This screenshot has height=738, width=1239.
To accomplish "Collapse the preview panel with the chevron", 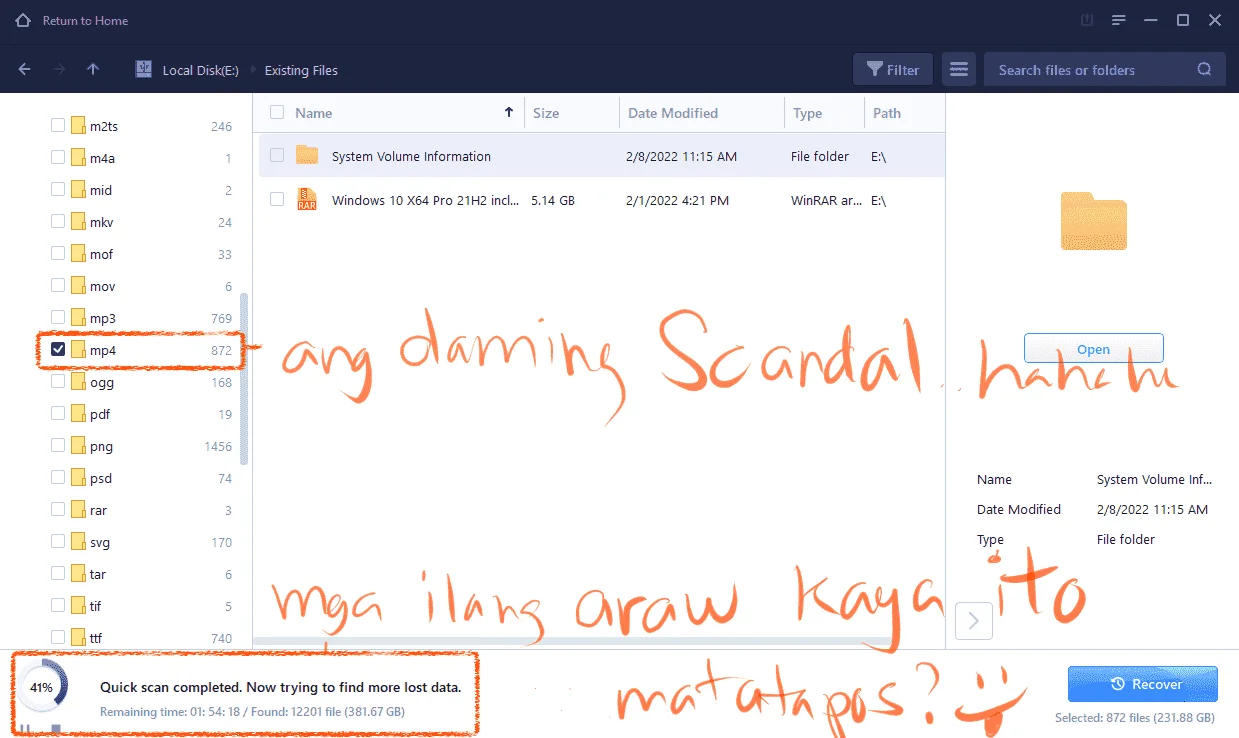I will (x=974, y=620).
